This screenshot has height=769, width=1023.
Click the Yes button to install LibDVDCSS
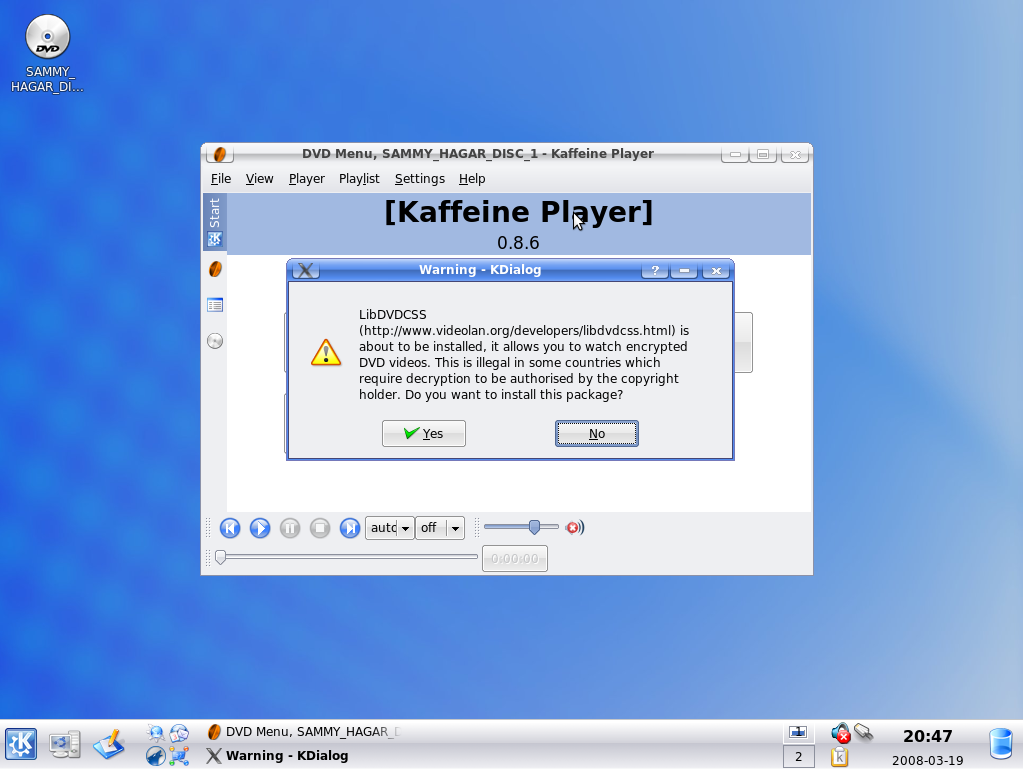pos(423,433)
